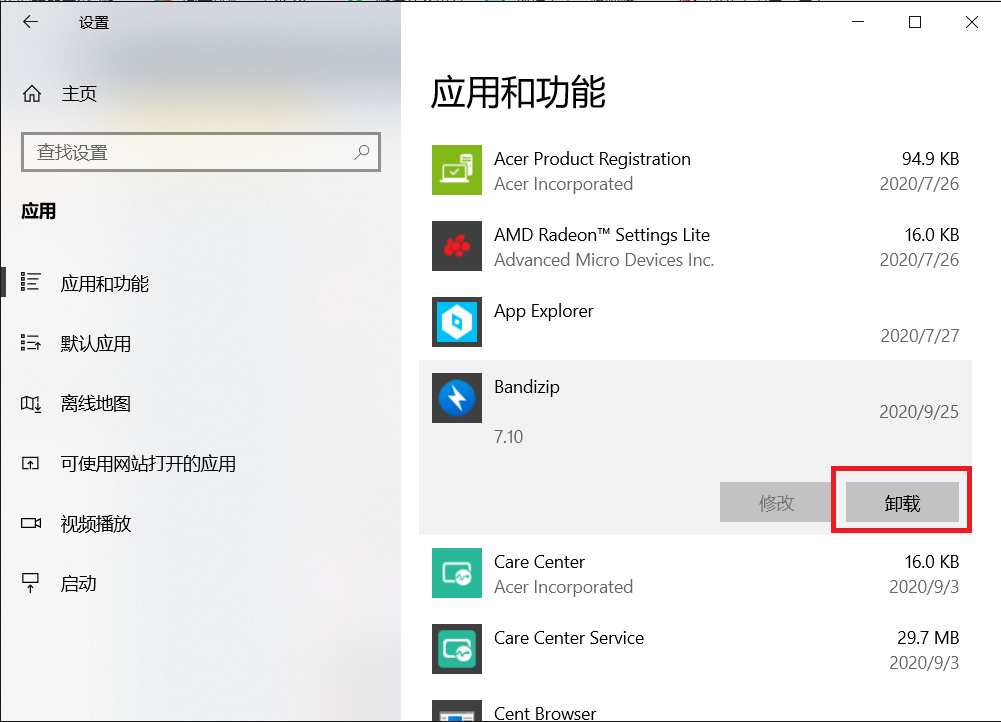The width and height of the screenshot is (1001, 722).
Task: Focus the 查找设置 search field
Action: [200, 152]
